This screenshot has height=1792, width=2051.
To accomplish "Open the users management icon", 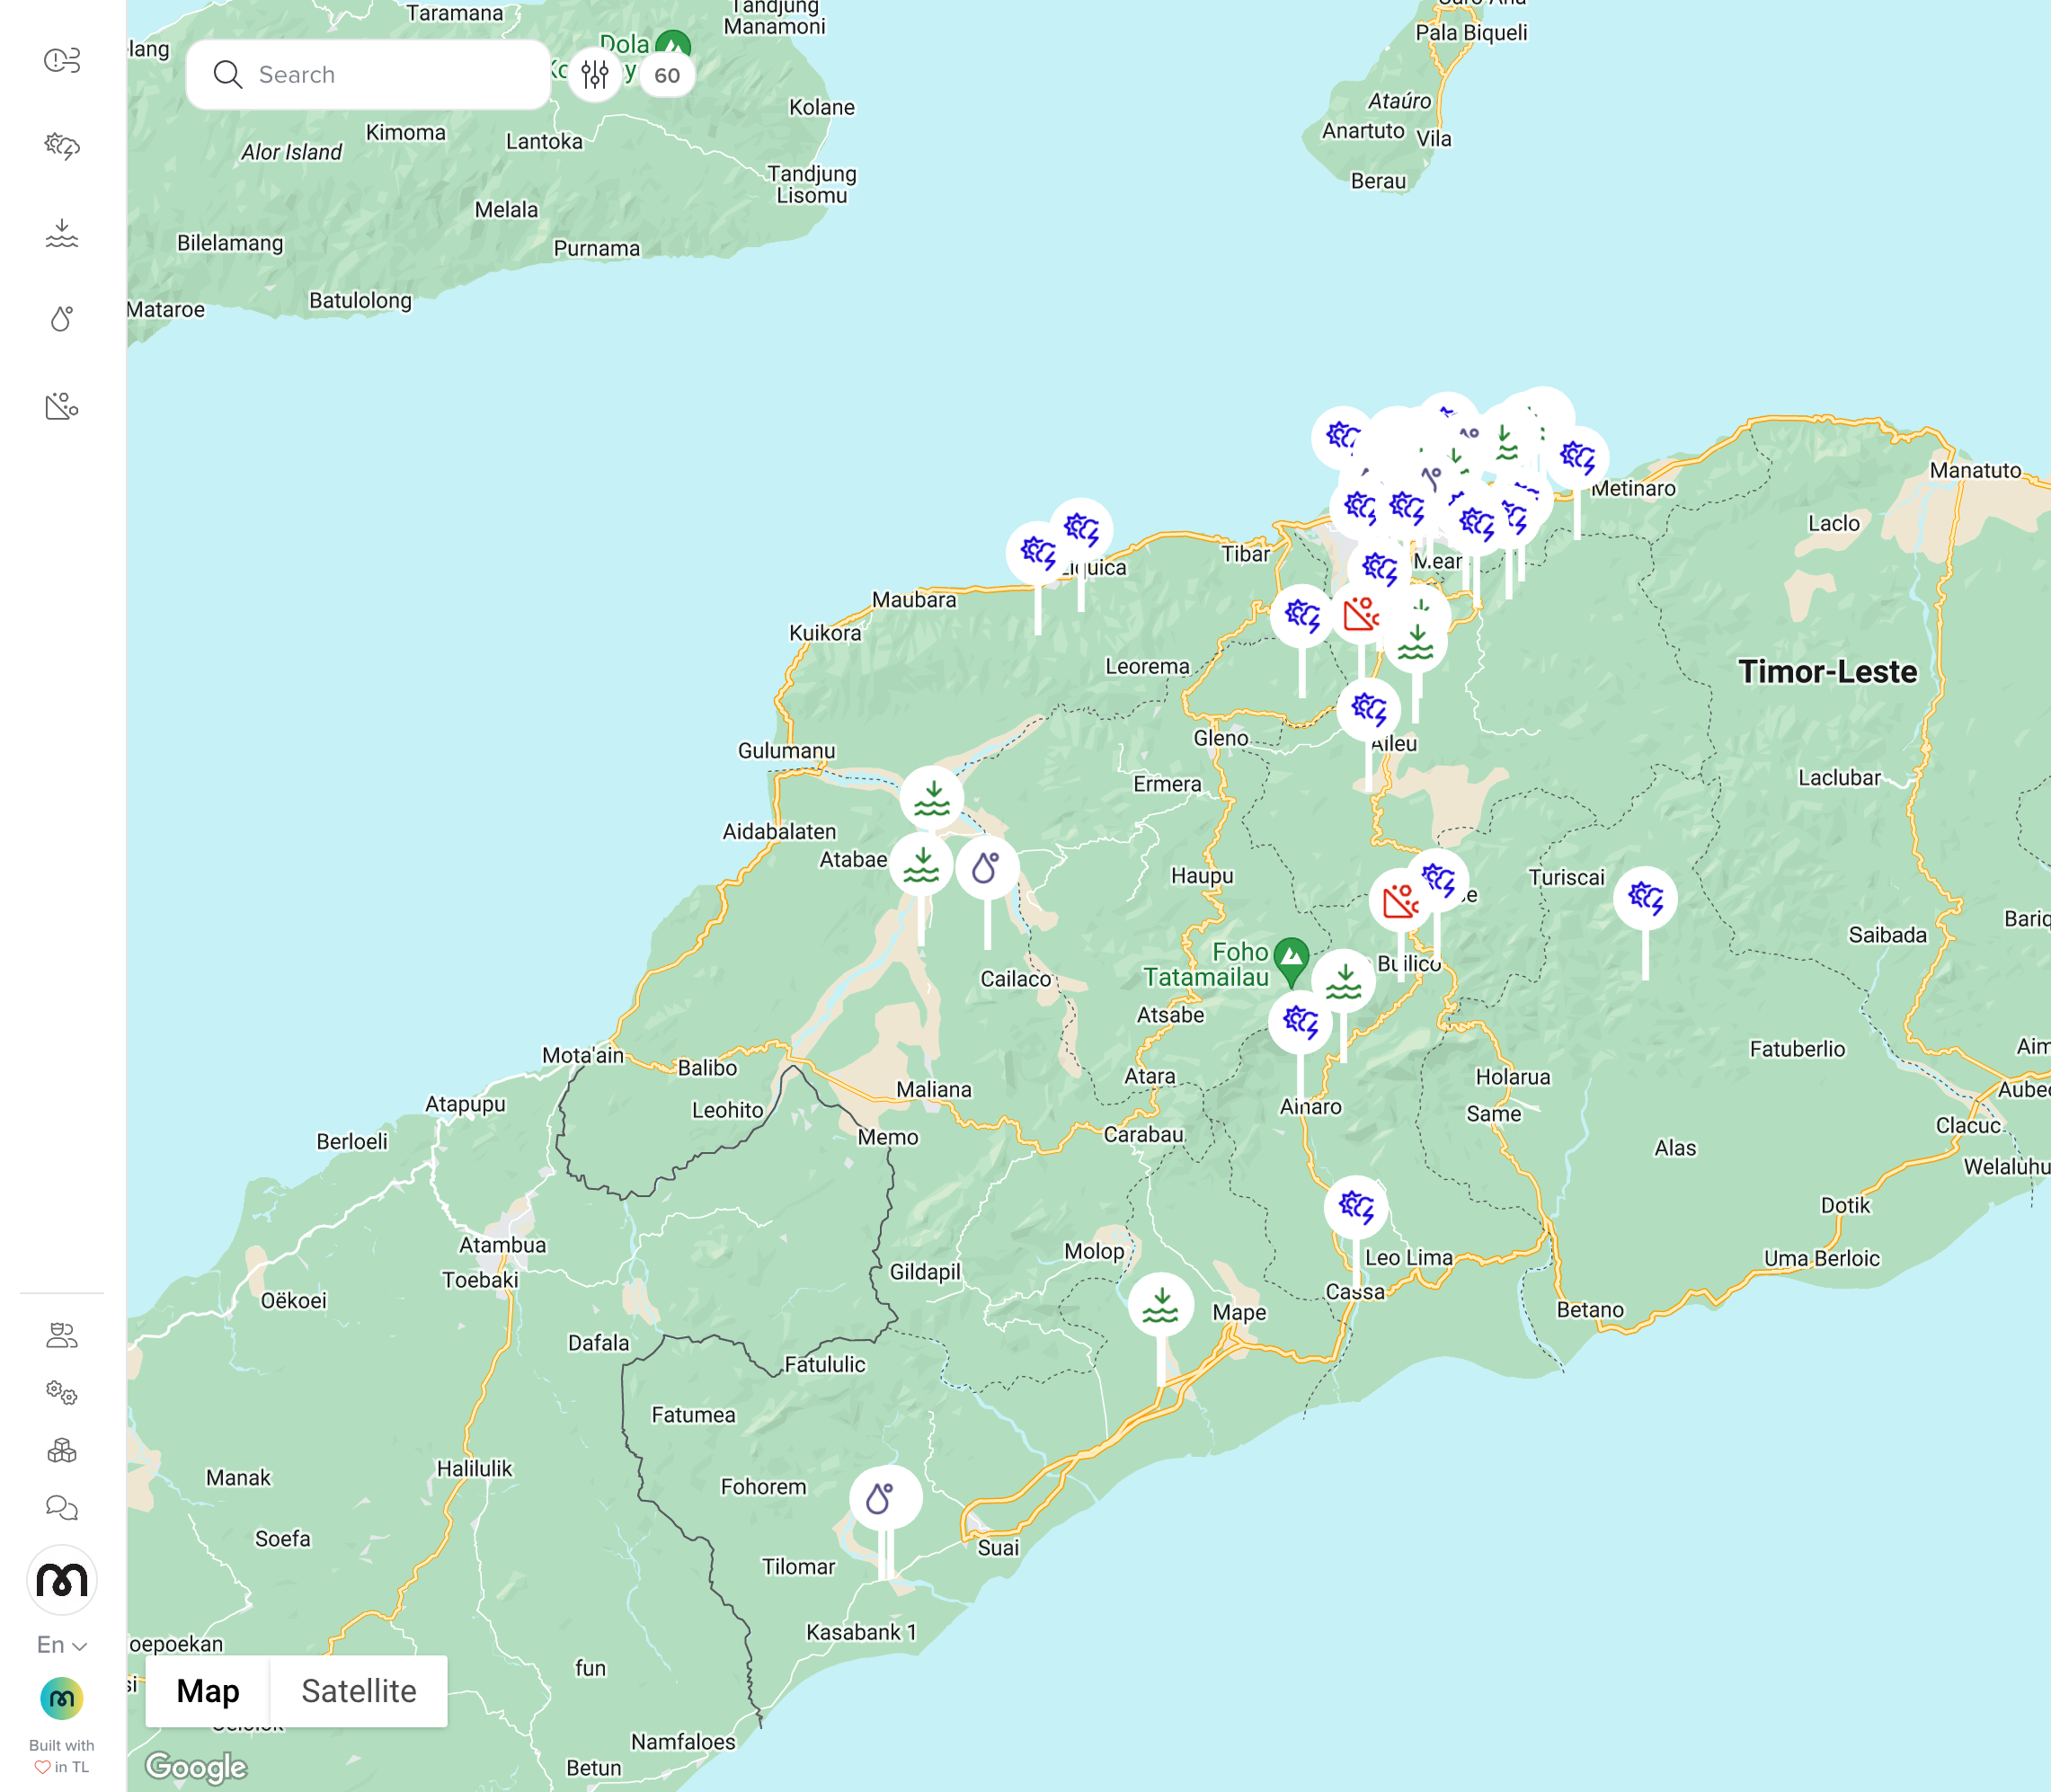I will click(62, 1335).
